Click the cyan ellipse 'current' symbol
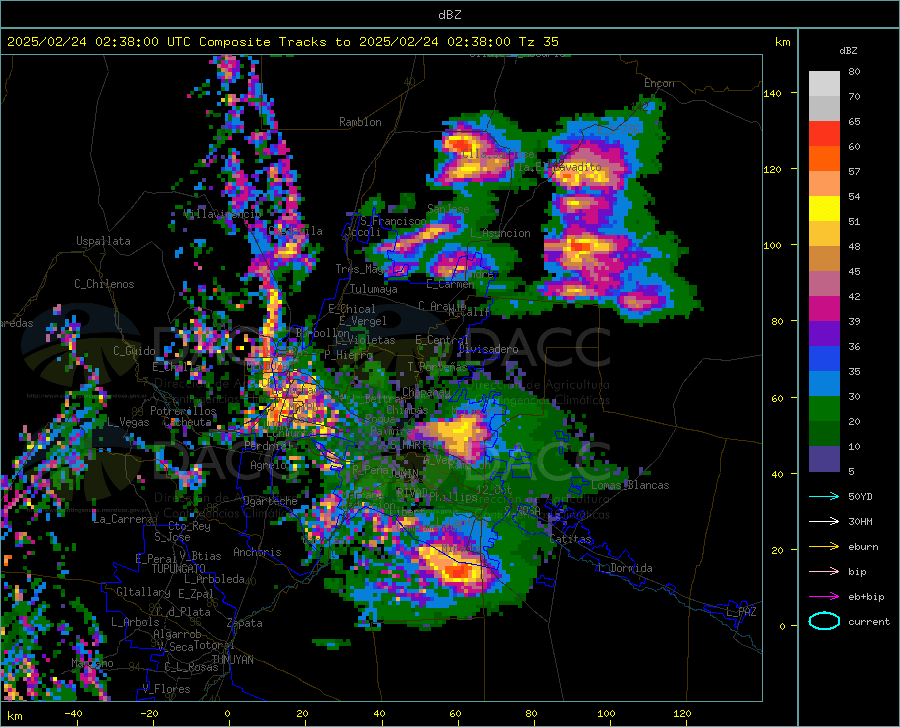Screen dimensions: 900x727 click(x=824, y=621)
